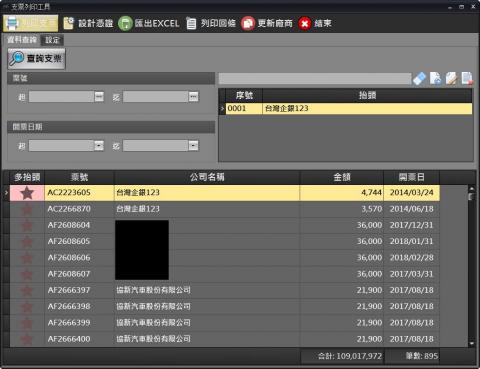Toggle the star for row AF2608604
The image size is (480, 369).
27,225
